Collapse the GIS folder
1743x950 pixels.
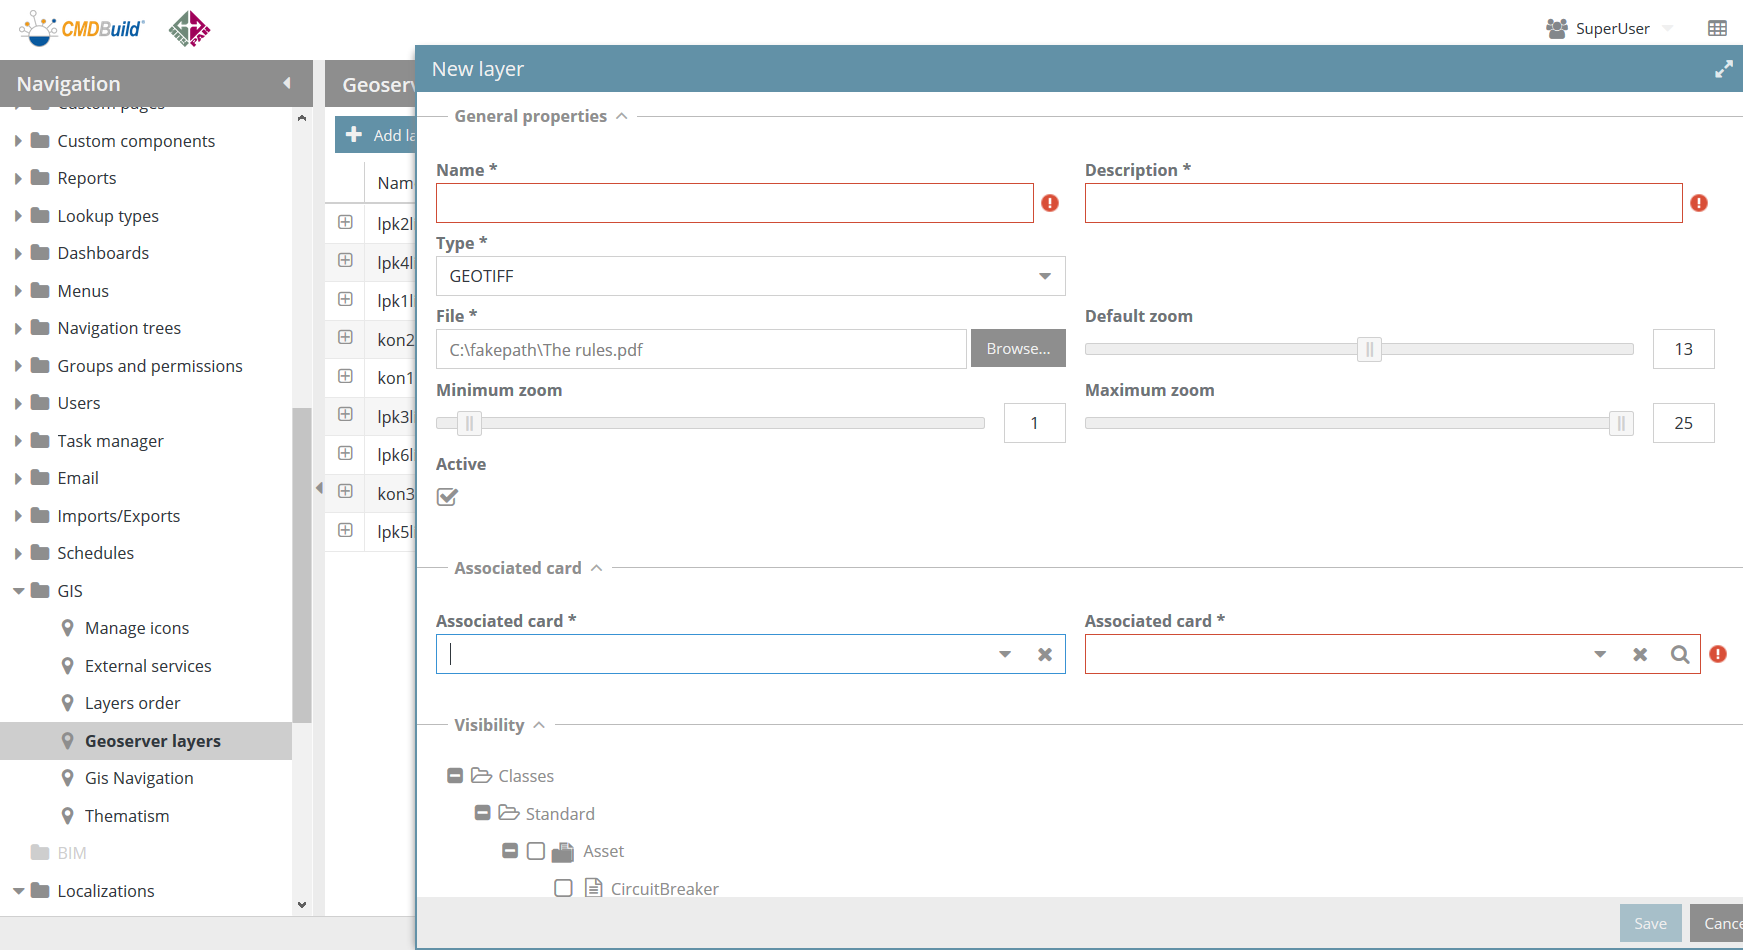pos(18,591)
